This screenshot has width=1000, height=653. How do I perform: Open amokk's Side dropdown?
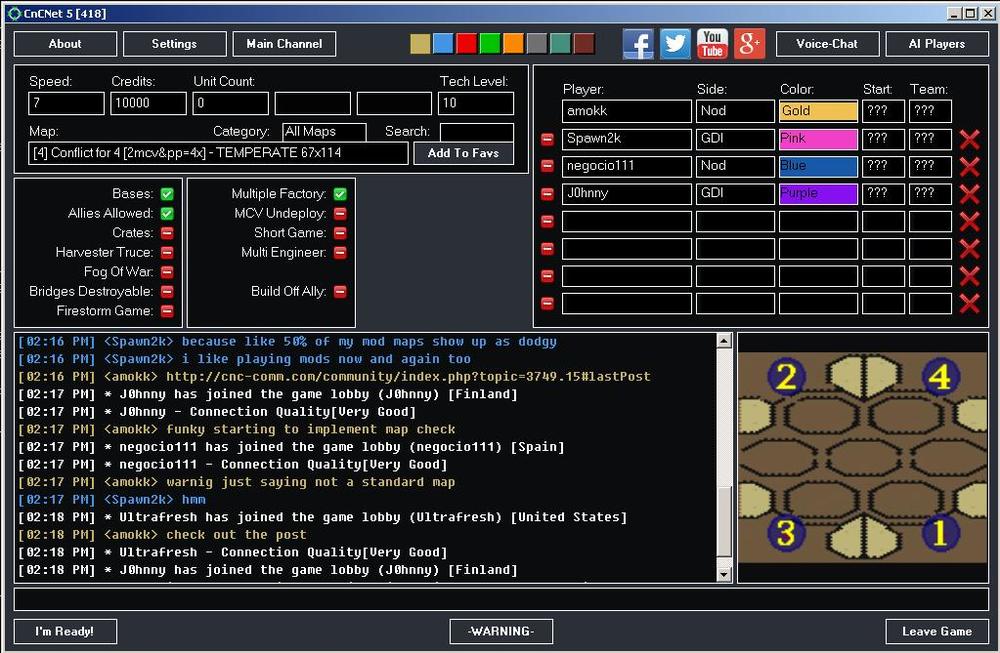click(x=735, y=111)
